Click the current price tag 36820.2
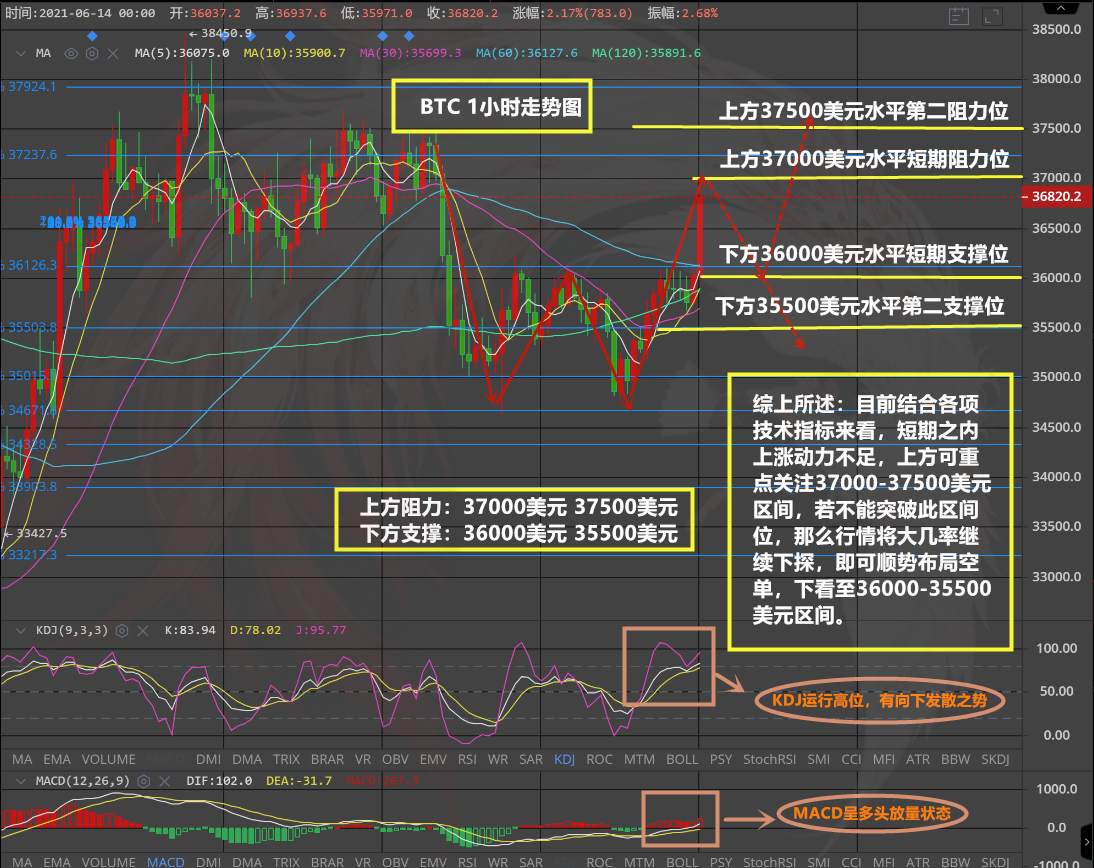 pos(1056,197)
